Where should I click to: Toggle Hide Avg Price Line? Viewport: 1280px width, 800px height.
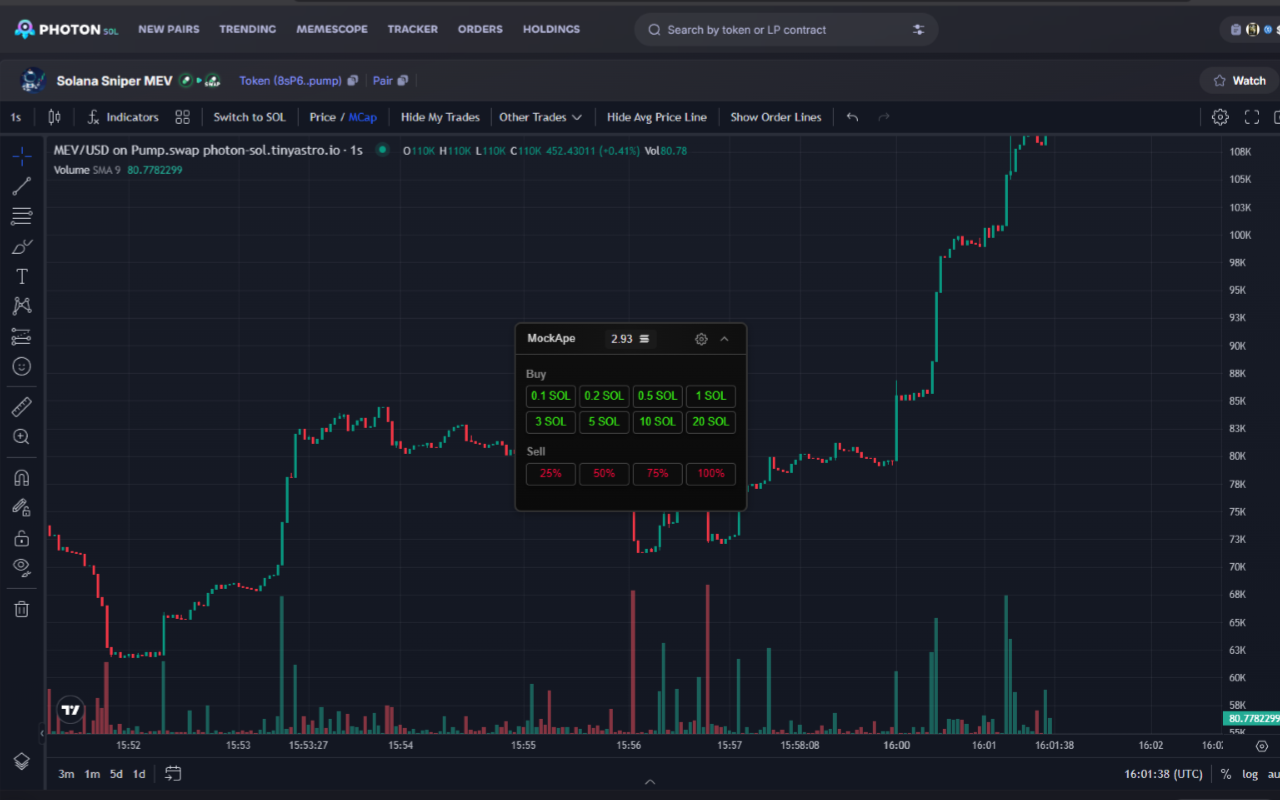coord(656,117)
